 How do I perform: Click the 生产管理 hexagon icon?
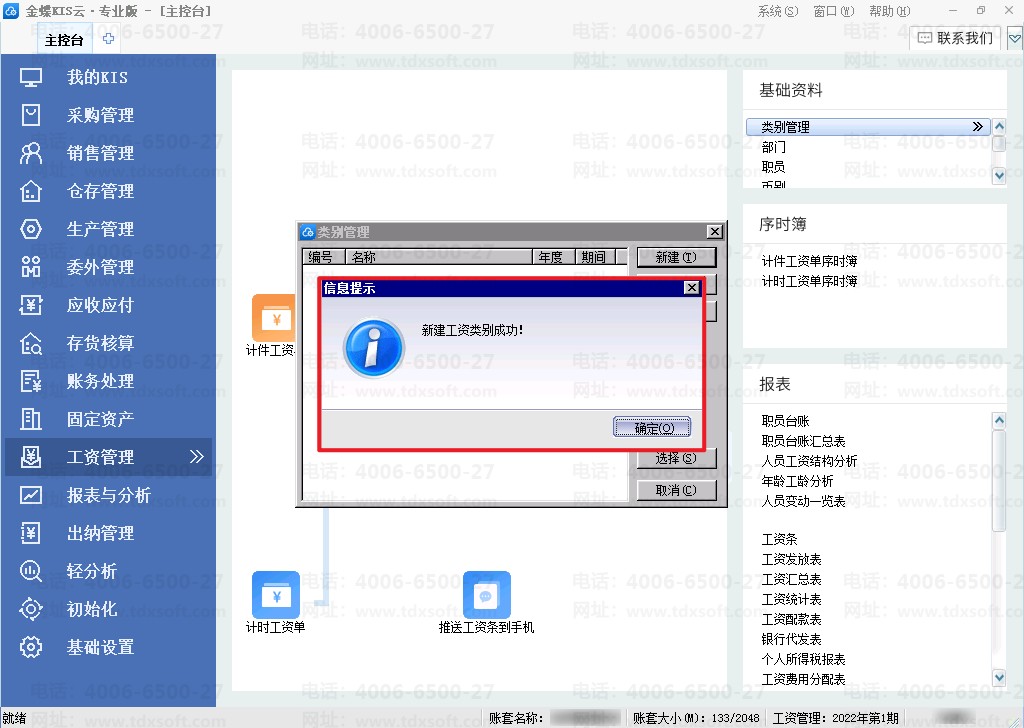[31, 229]
